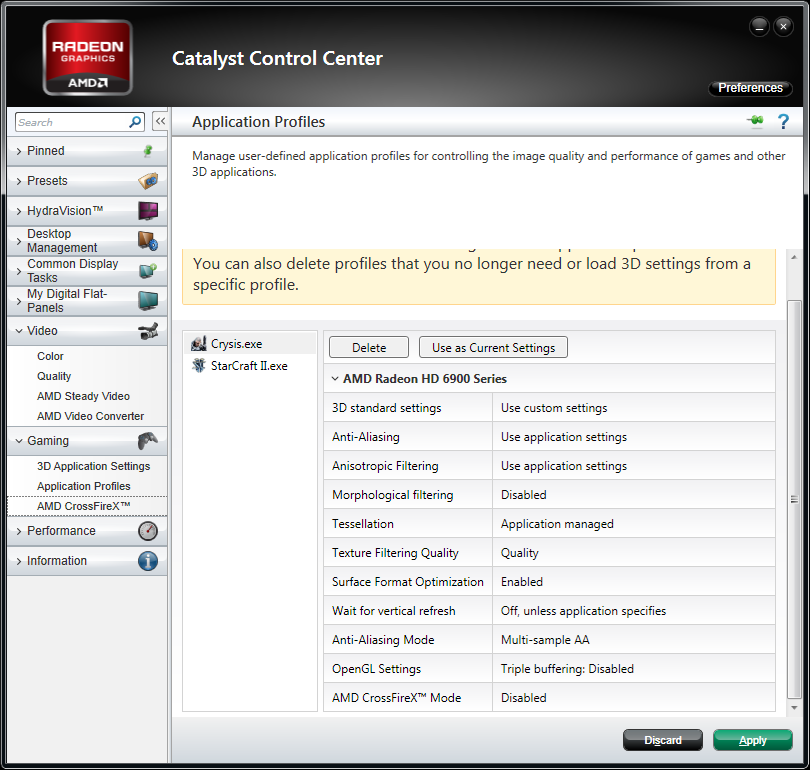
Task: Select the StarCraft II.exe profile
Action: click(250, 366)
